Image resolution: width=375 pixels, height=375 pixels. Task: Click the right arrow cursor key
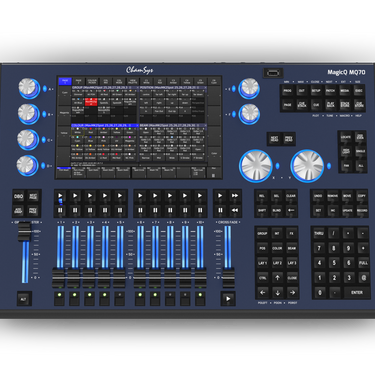coord(292,293)
